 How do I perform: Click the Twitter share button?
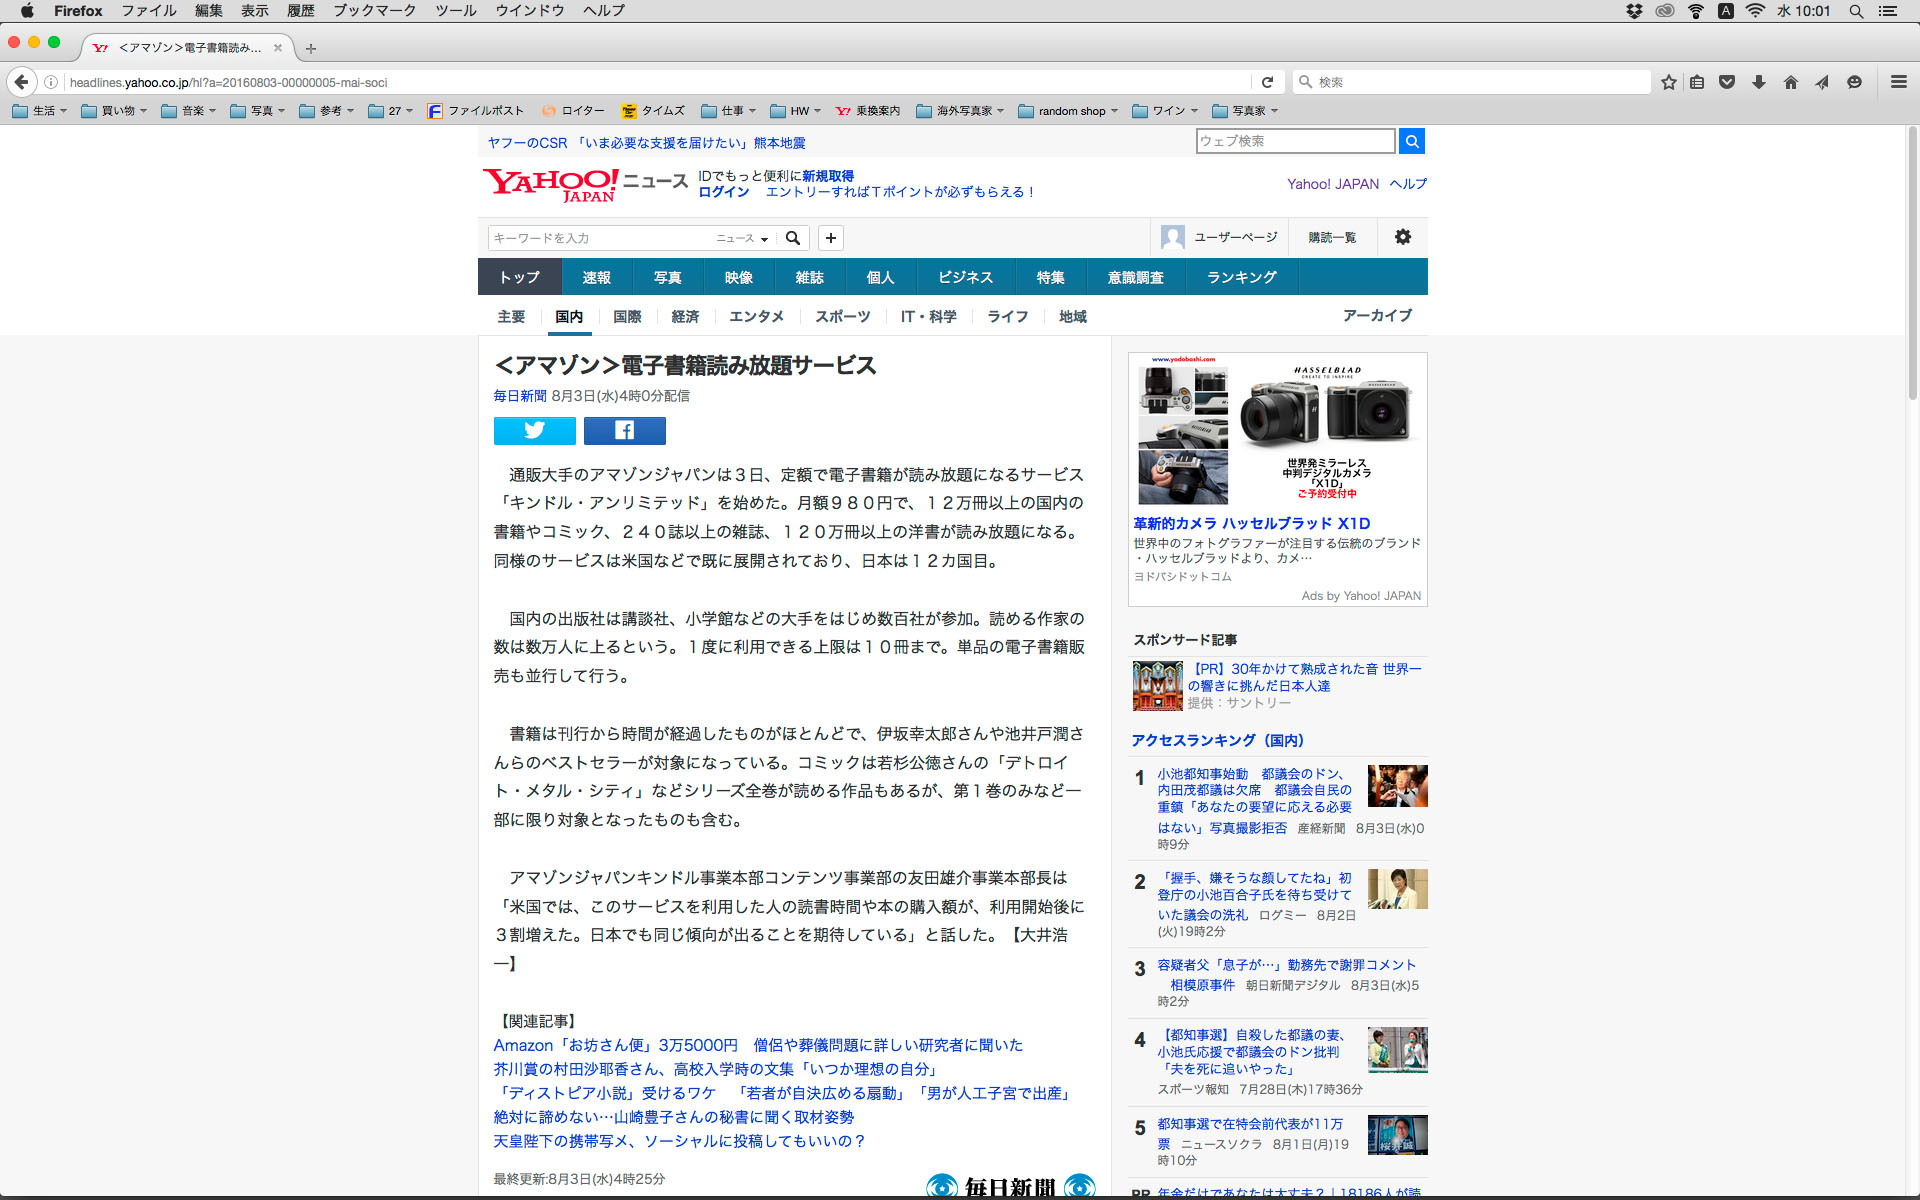[x=534, y=430]
